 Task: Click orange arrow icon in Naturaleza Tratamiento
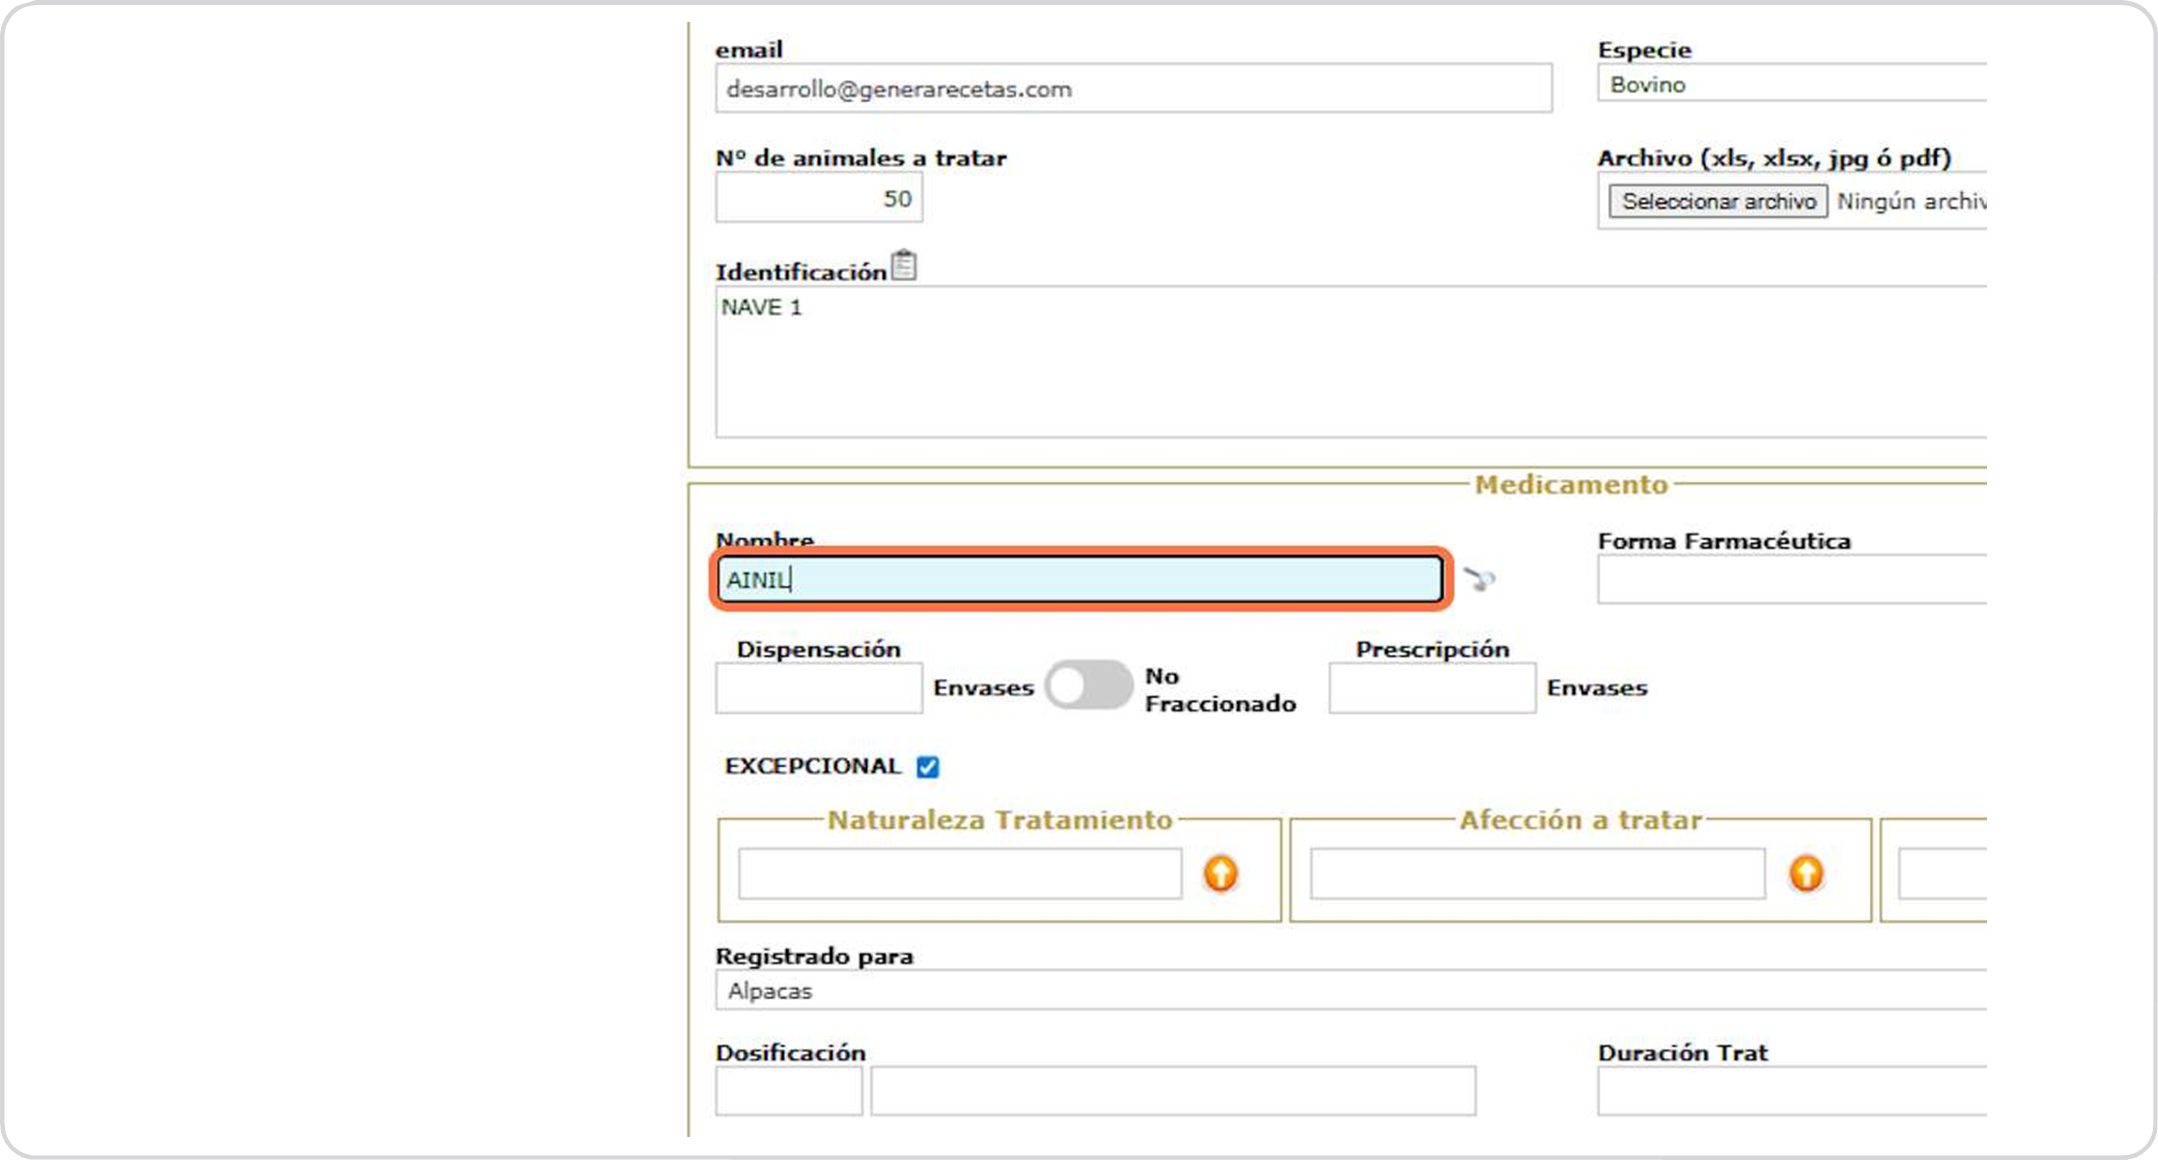pyautogui.click(x=1220, y=874)
